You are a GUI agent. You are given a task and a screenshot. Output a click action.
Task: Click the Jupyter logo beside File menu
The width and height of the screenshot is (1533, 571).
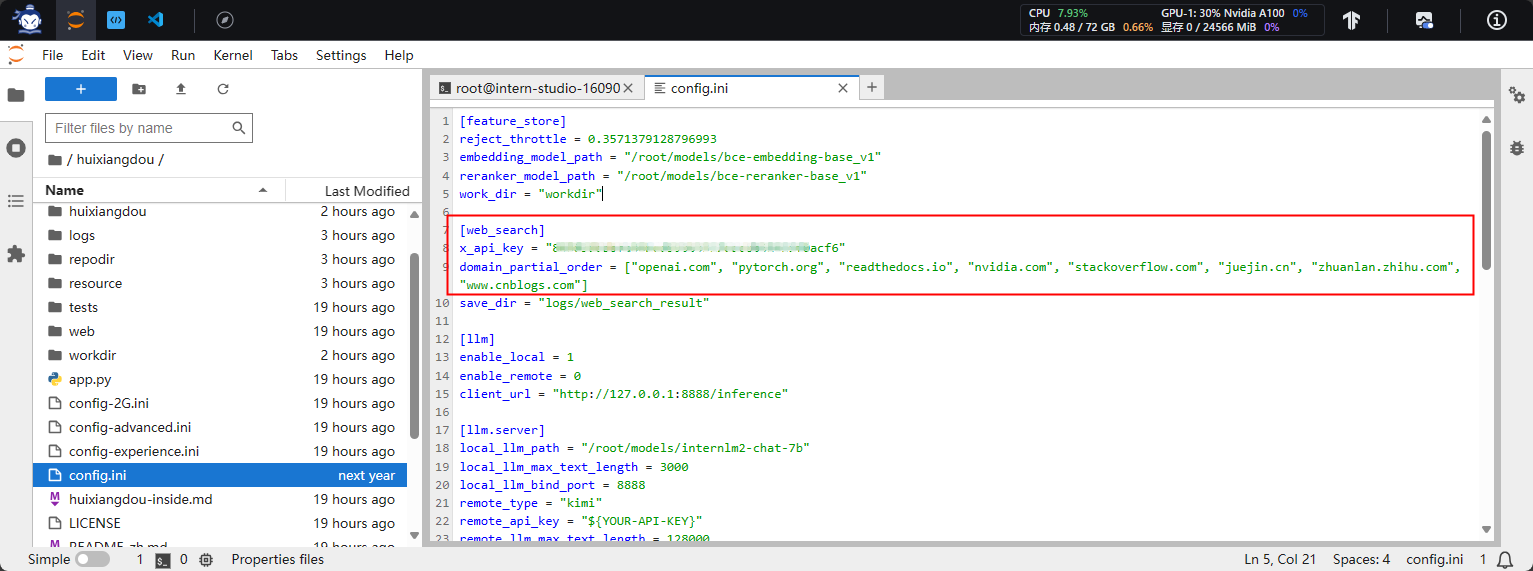(x=16, y=55)
